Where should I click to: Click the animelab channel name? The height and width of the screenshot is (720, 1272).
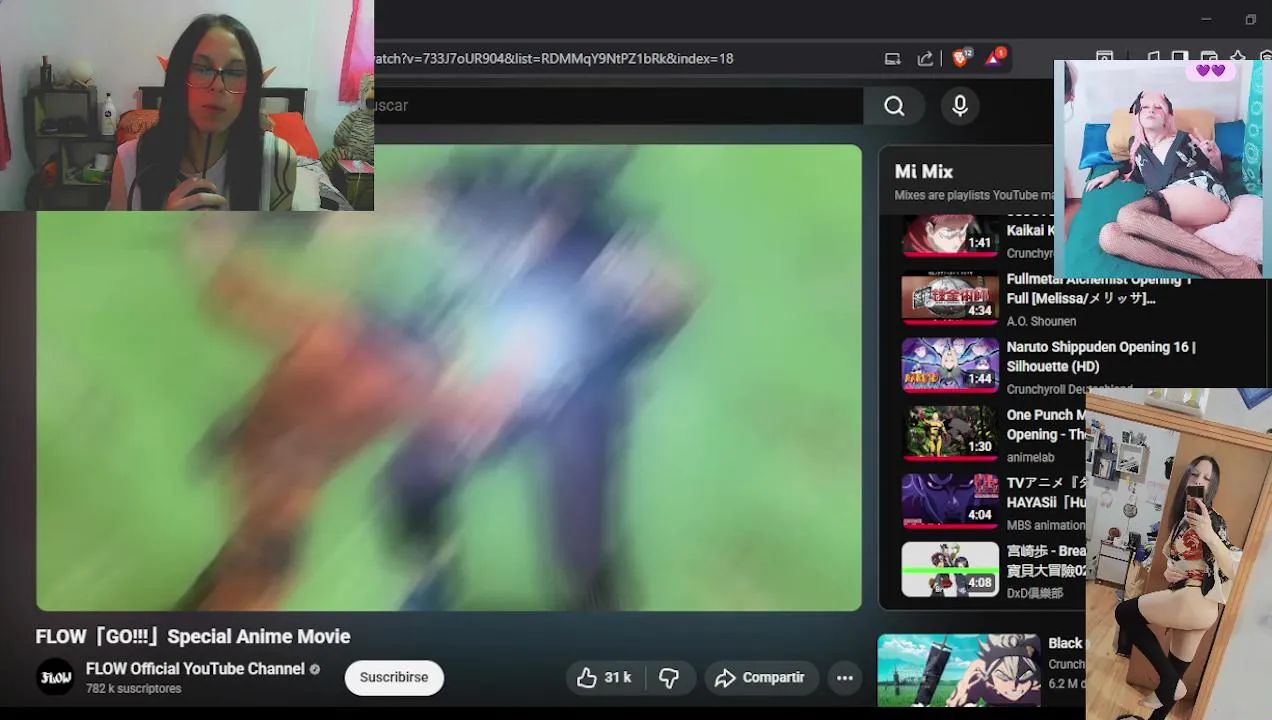tap(1030, 457)
